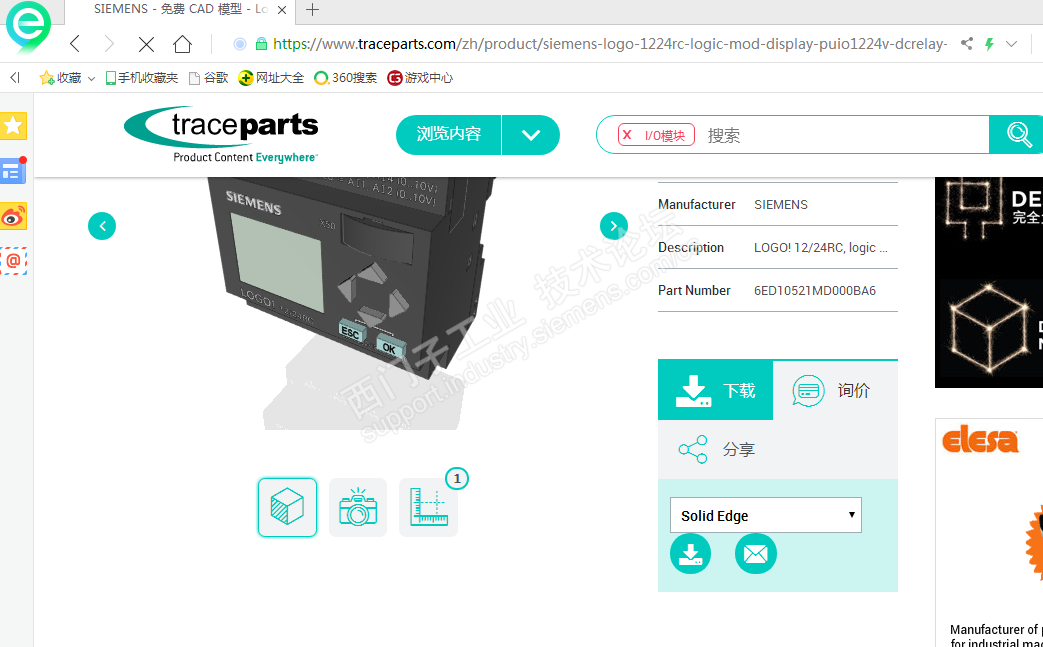Click the magnifier search button
The width and height of the screenshot is (1043, 647).
click(1018, 134)
